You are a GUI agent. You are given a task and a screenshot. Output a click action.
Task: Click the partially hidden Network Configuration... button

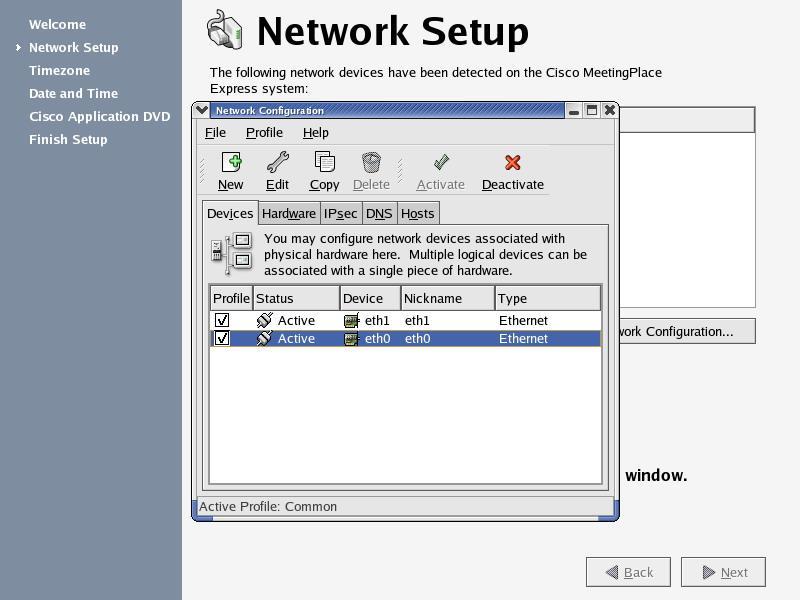(x=687, y=332)
